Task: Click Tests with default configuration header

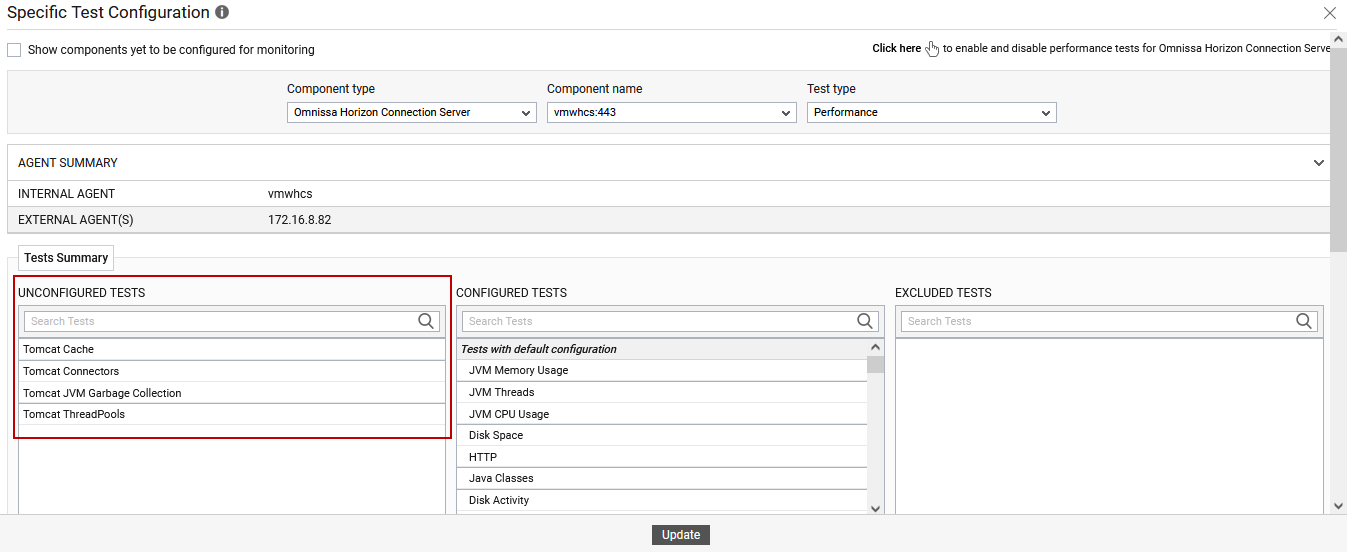Action: click(x=662, y=349)
